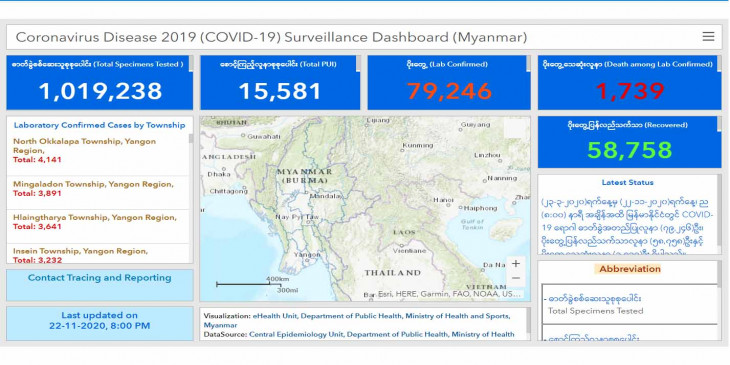730x365 pixels.
Task: Zoom in on the map with plus button
Action: pyautogui.click(x=515, y=264)
